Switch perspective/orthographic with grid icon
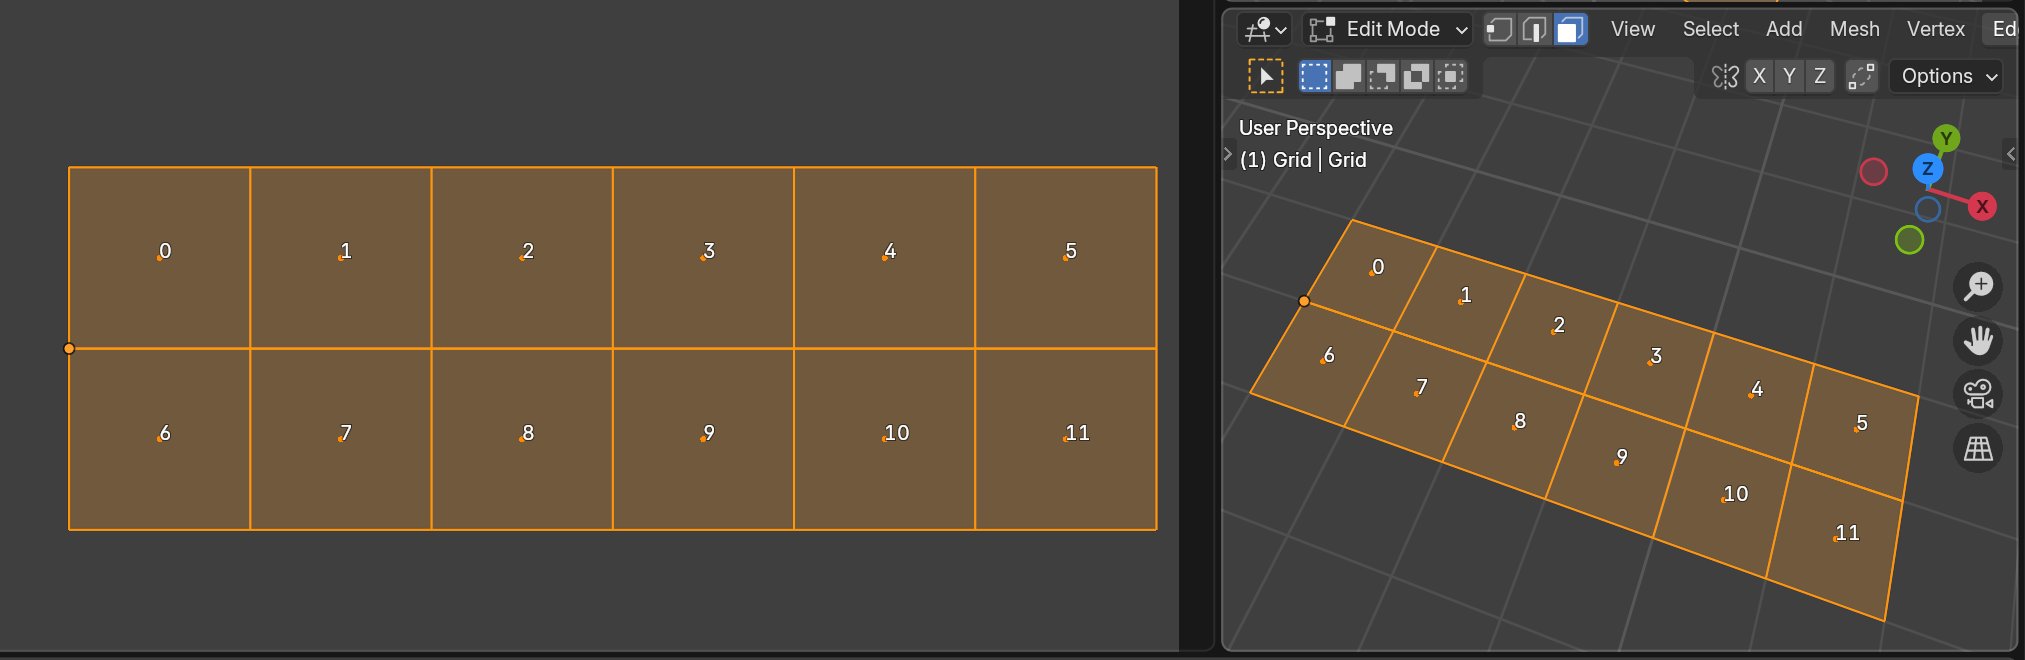Screen dimensions: 2025x660 point(1978,449)
